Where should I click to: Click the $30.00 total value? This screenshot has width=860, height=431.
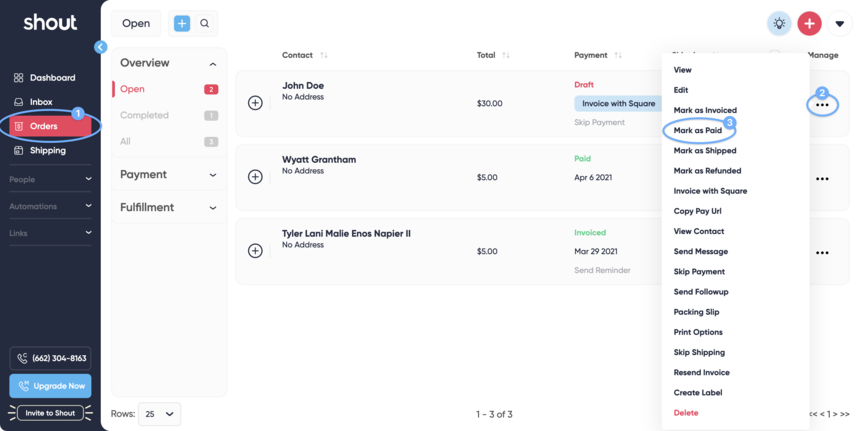coord(489,103)
